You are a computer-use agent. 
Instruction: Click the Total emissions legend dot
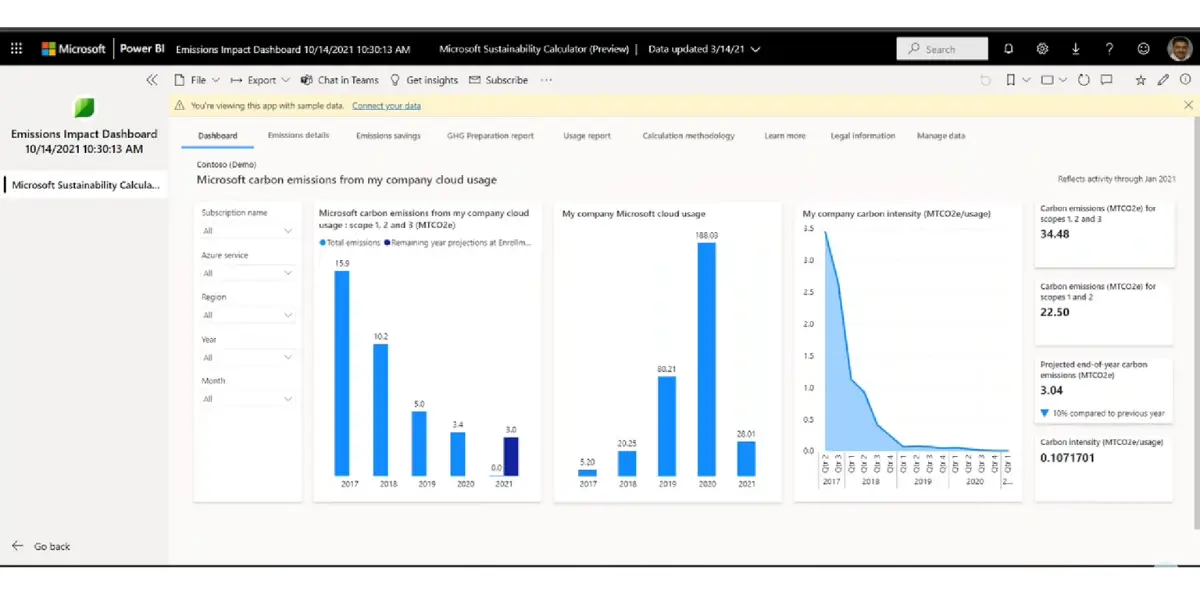(322, 243)
